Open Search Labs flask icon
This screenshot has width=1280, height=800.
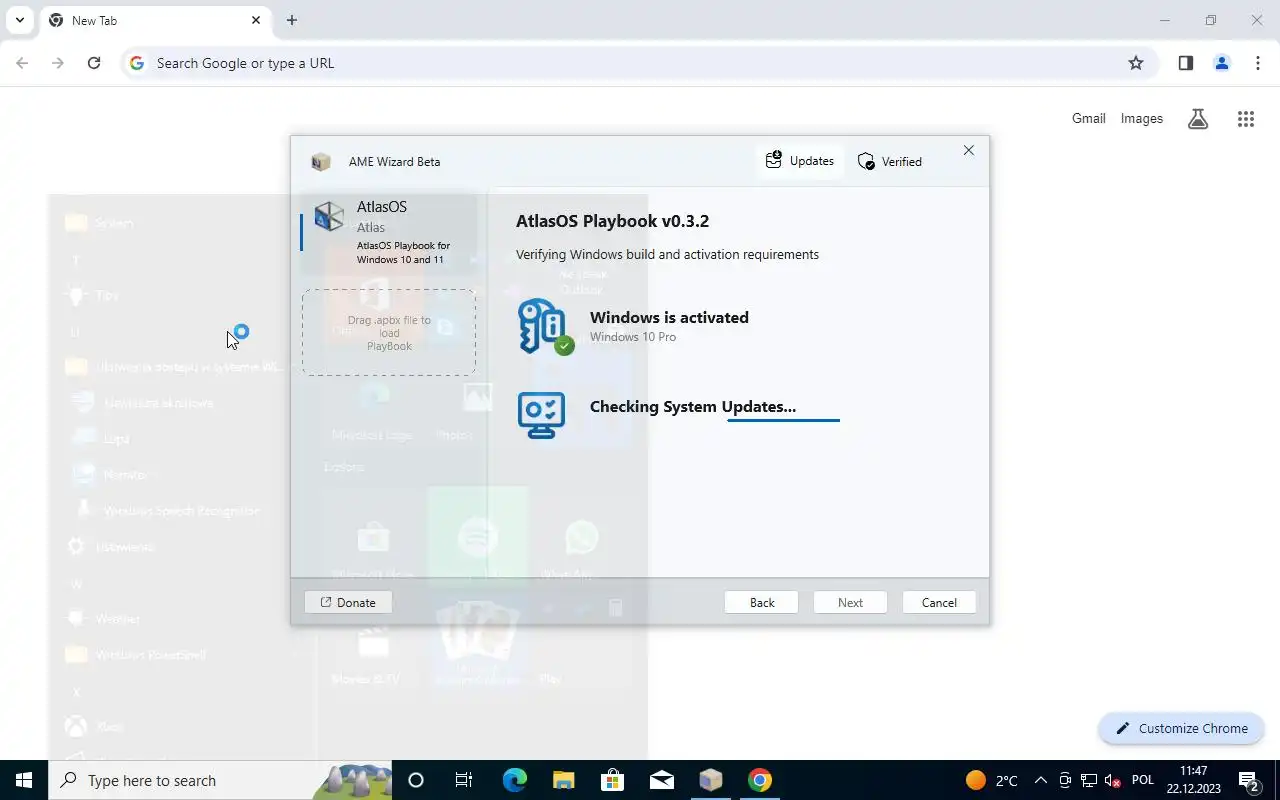[x=1198, y=119]
